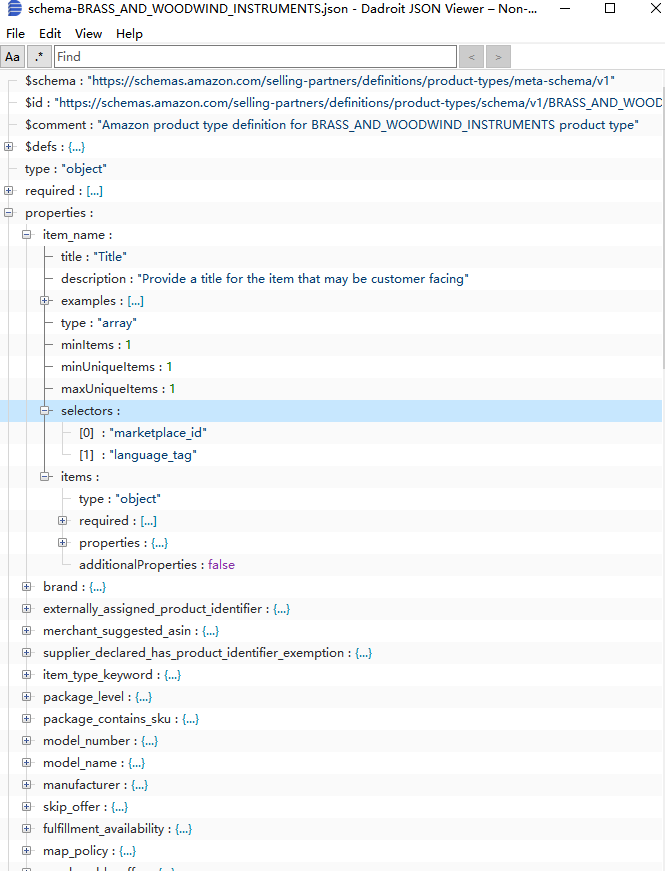The height and width of the screenshot is (871, 665).
Task: Go to next search result
Action: [x=498, y=57]
